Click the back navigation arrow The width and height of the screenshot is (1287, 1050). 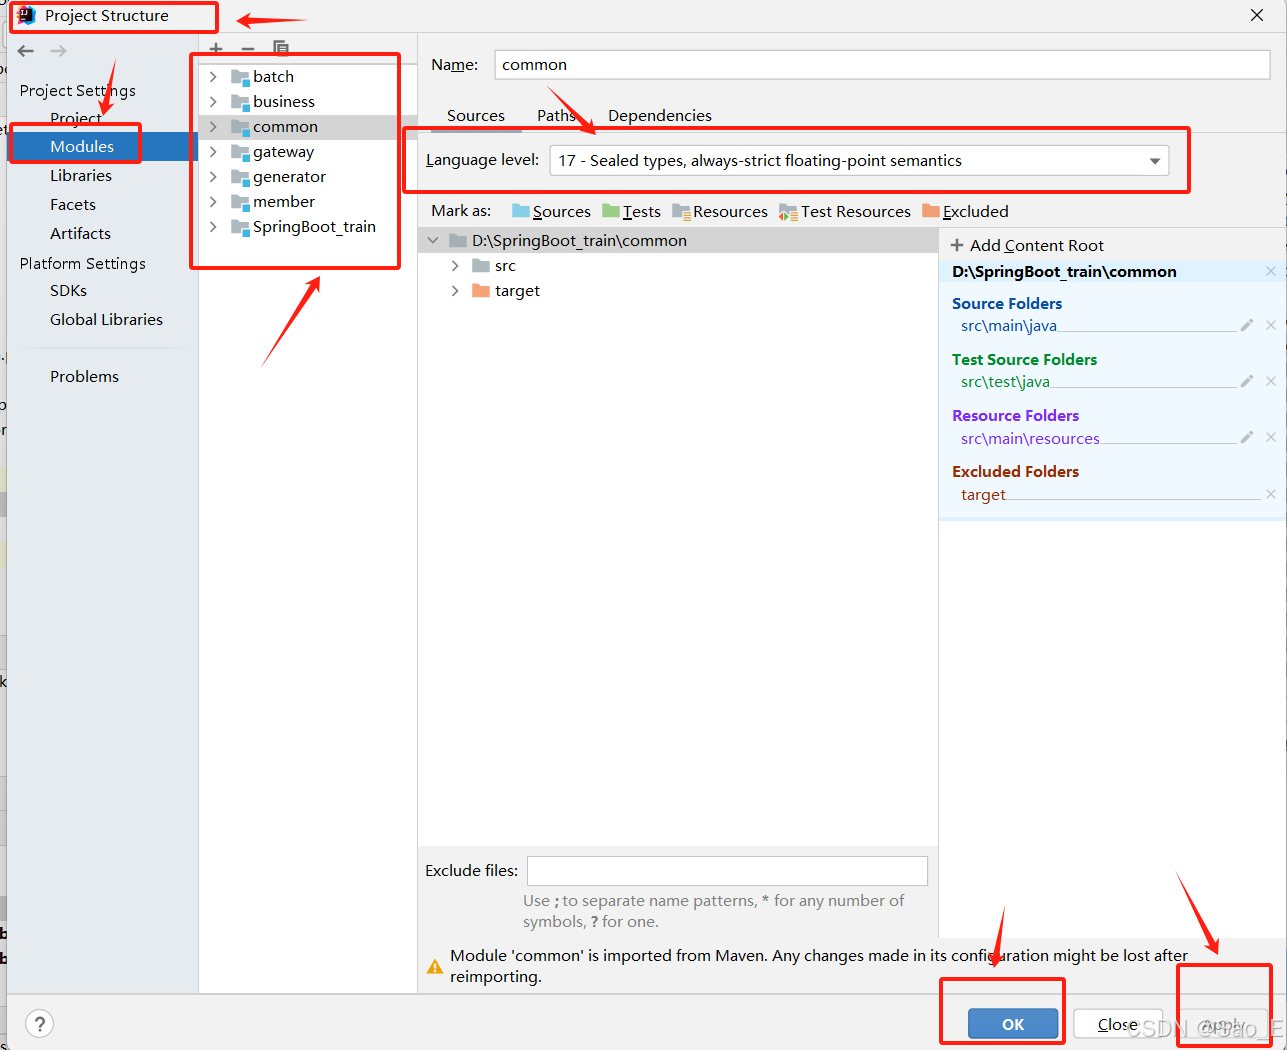click(26, 51)
